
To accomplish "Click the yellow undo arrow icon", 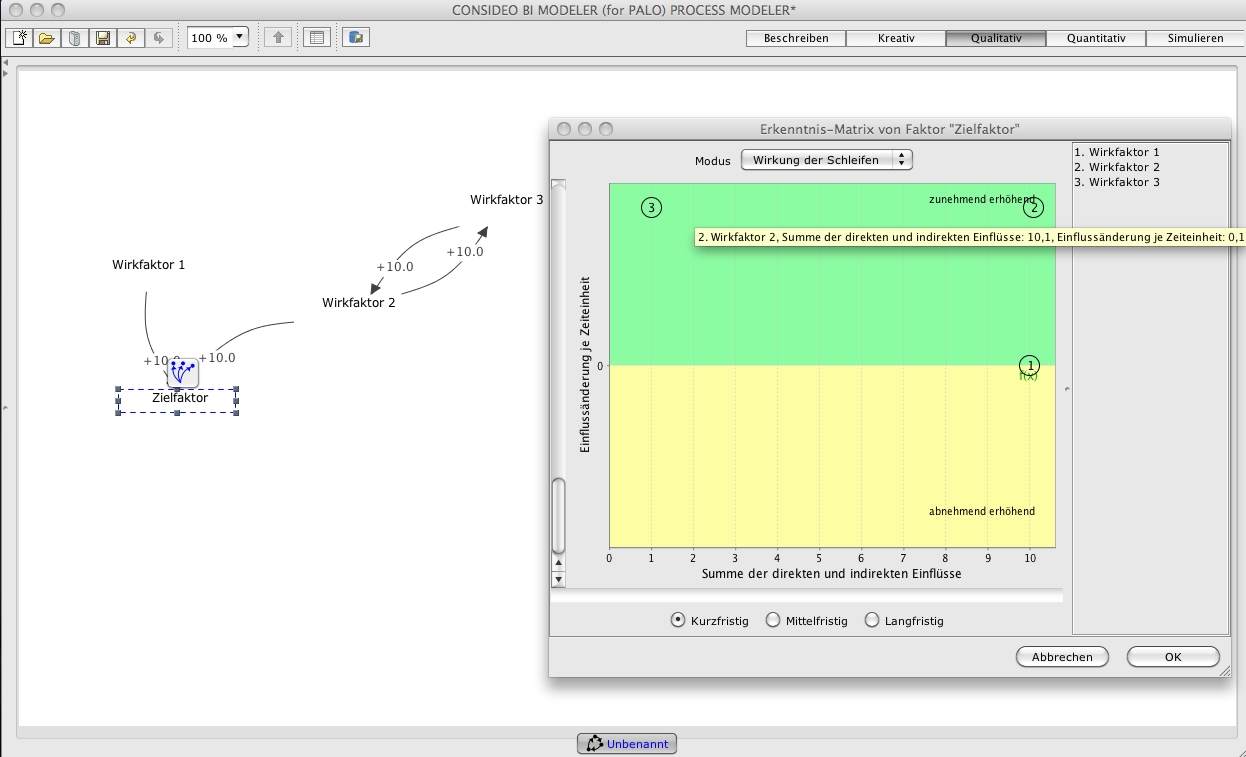I will click(130, 38).
